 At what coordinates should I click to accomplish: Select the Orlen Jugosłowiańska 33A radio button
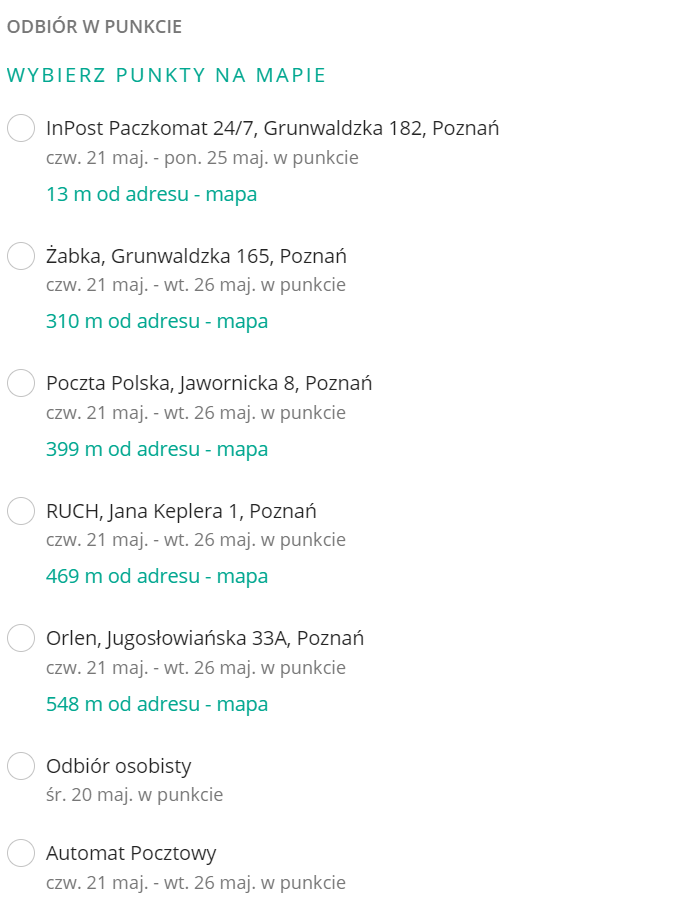click(21, 638)
